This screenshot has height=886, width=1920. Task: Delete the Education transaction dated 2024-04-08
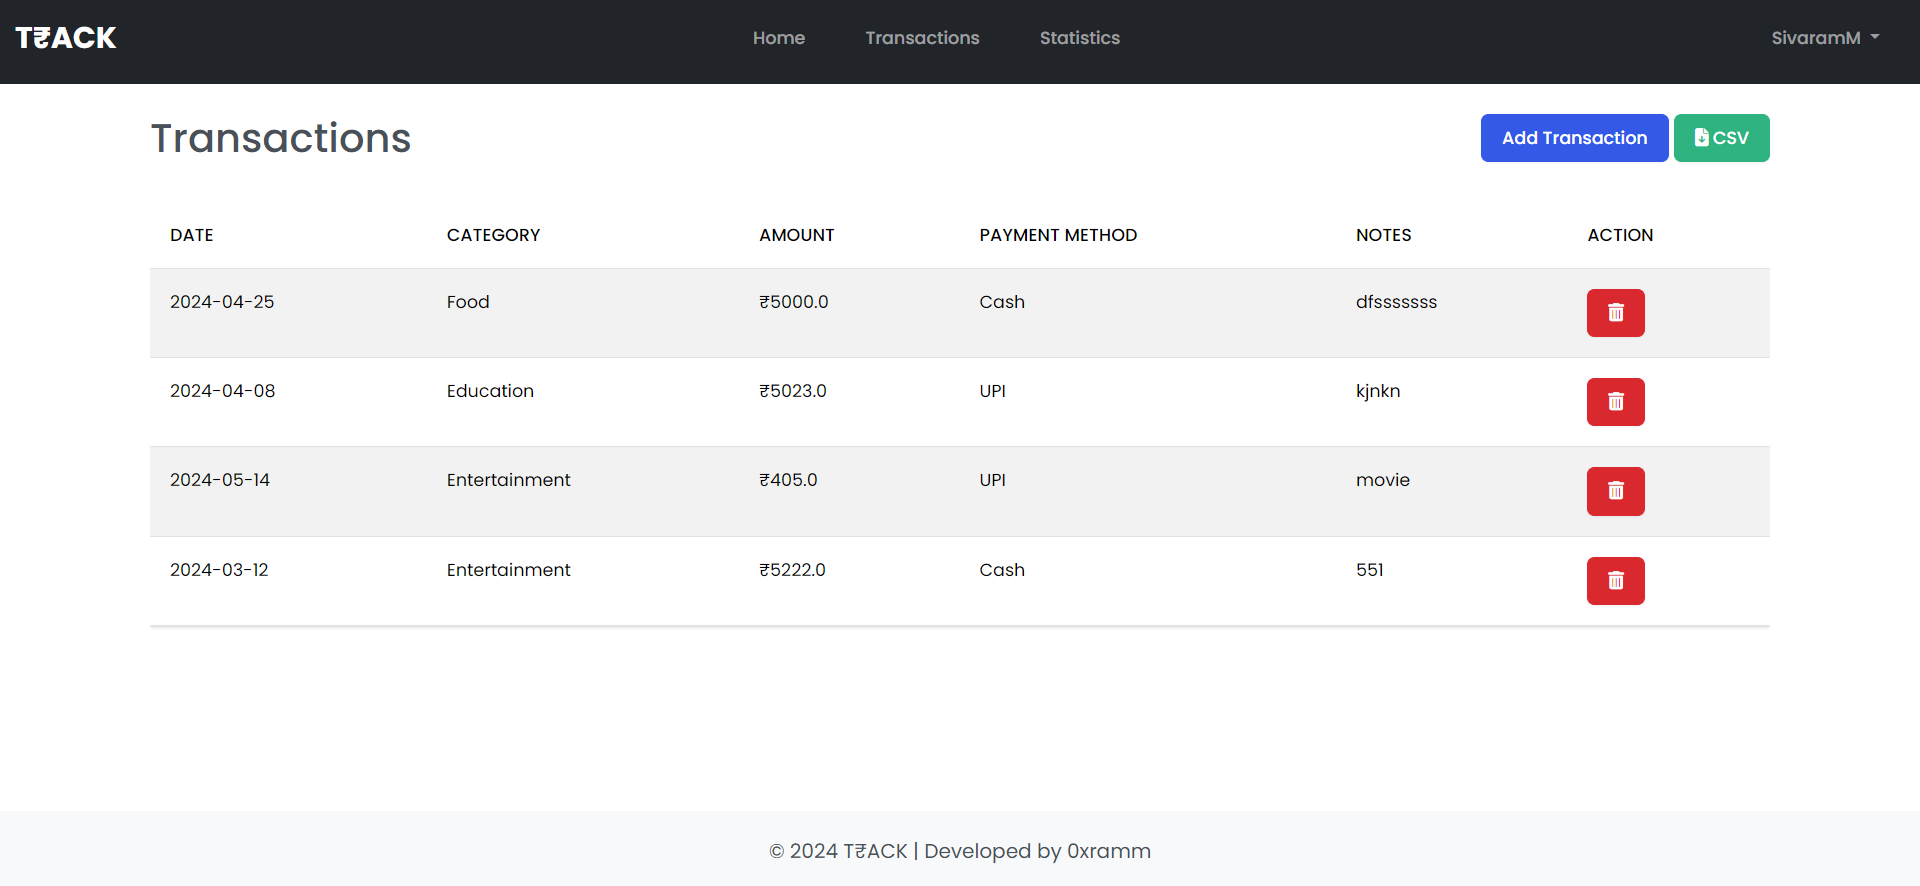[x=1615, y=402]
